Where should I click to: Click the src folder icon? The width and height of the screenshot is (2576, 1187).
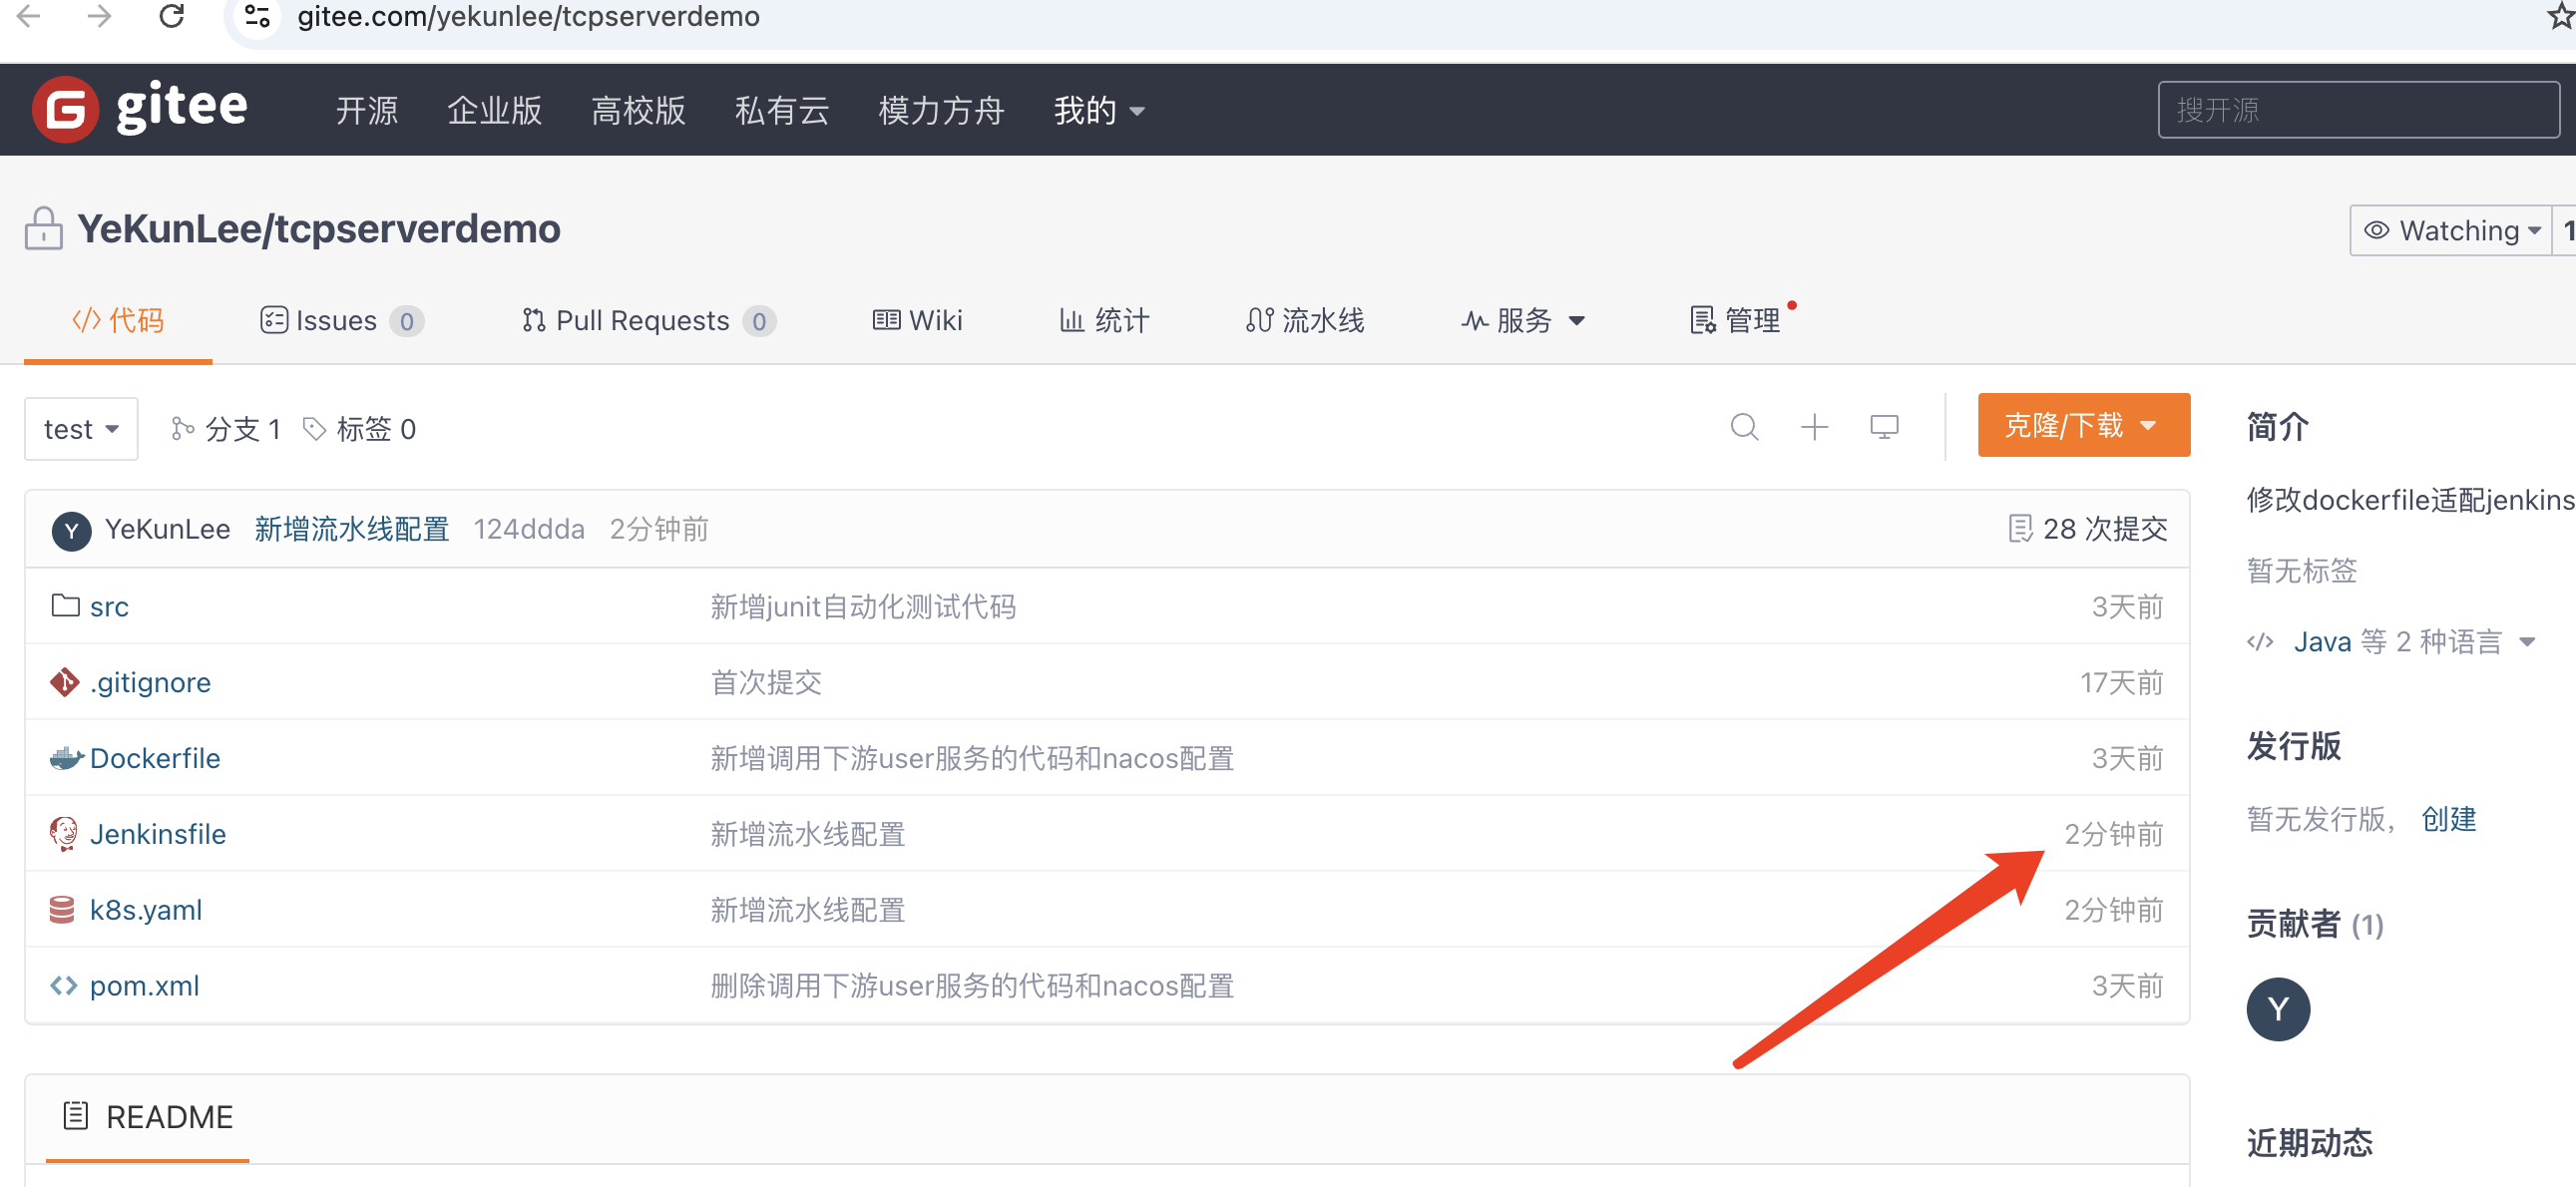(x=66, y=606)
